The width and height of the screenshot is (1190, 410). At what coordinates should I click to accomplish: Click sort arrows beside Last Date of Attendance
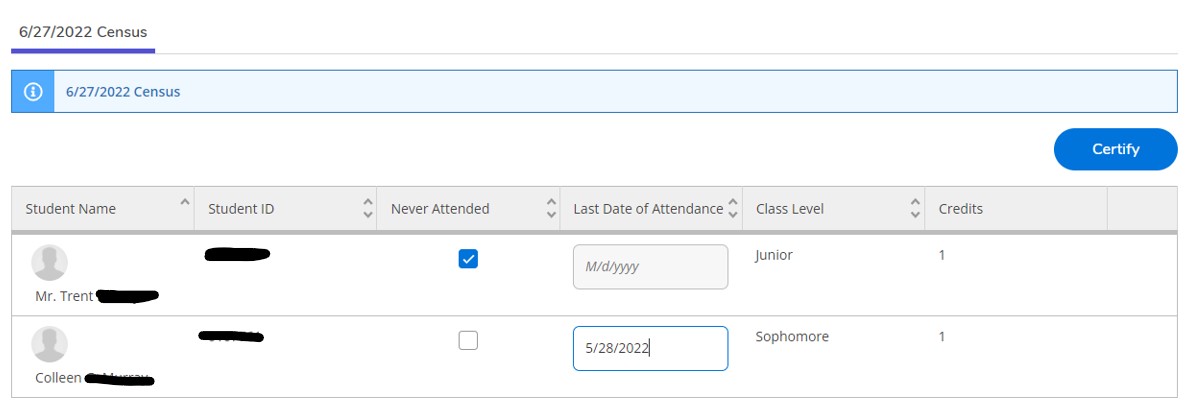(x=734, y=209)
